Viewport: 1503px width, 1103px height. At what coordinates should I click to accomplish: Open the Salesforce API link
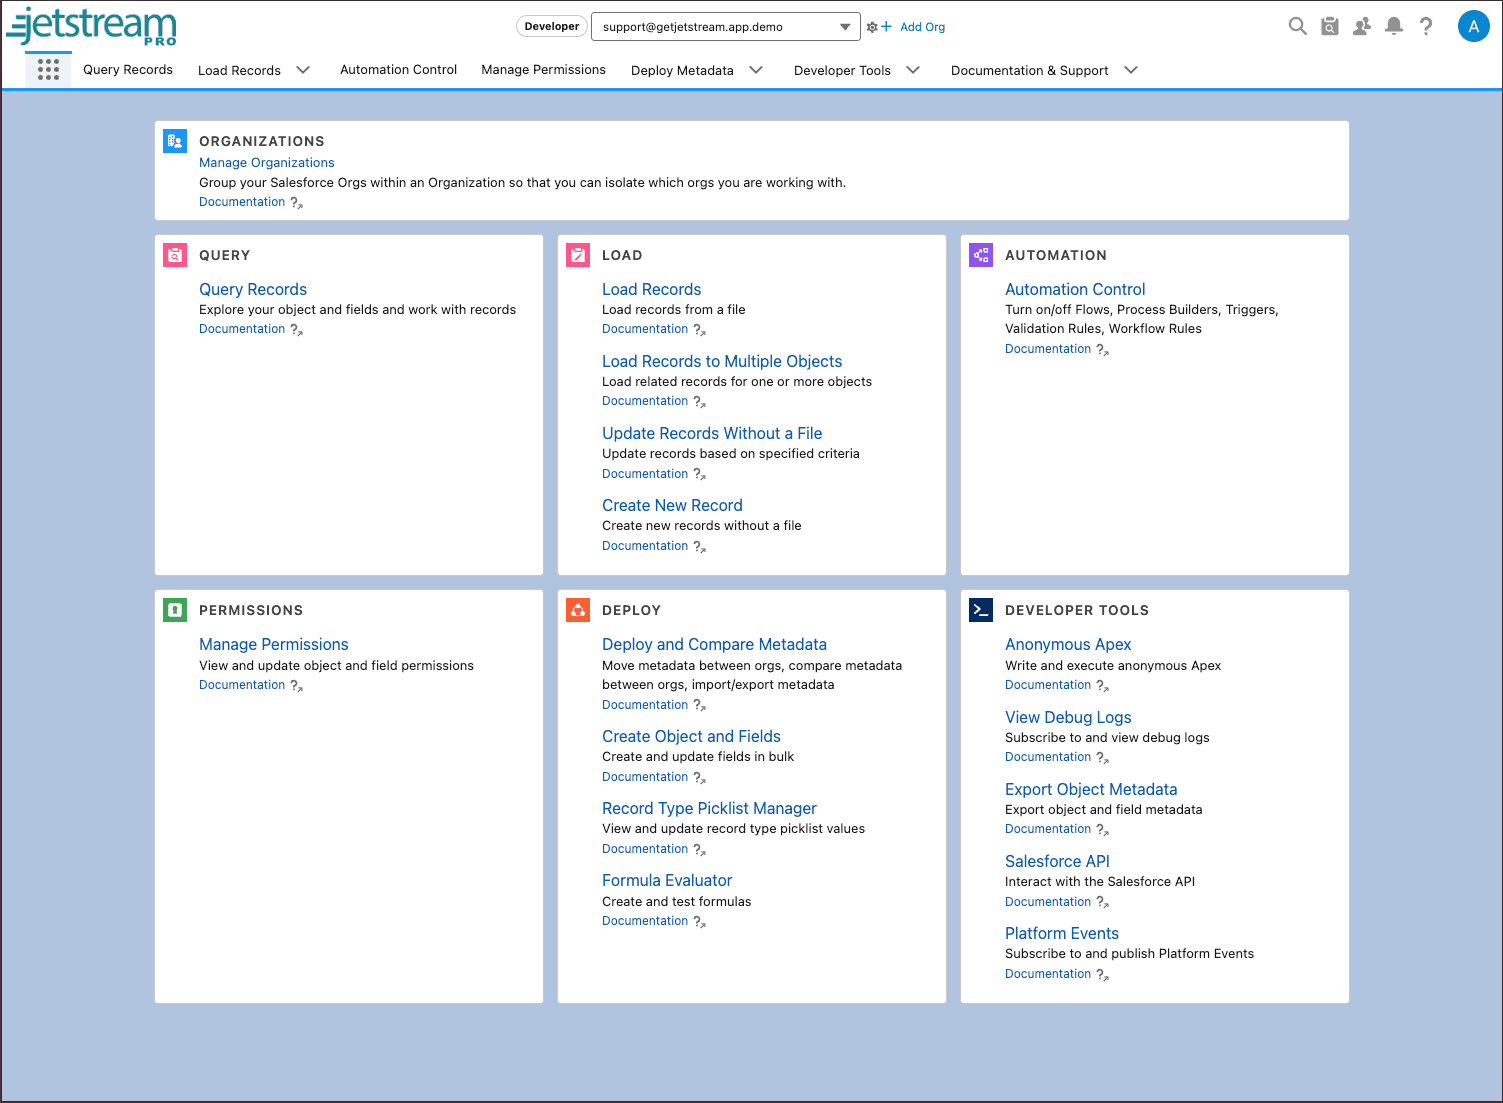click(x=1057, y=861)
